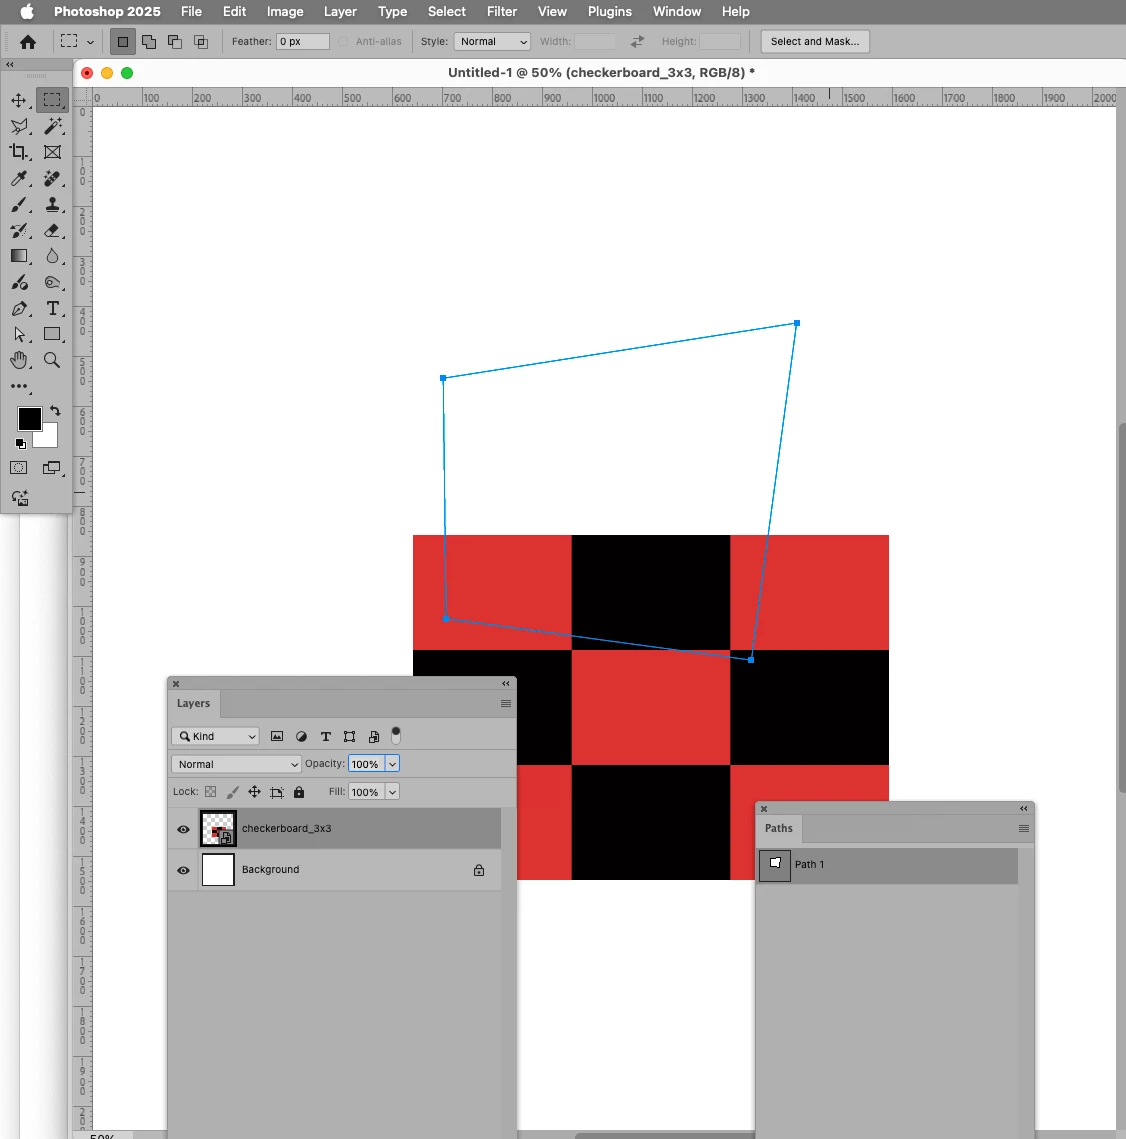Expand the Kind layer filter dropdown

pos(216,737)
